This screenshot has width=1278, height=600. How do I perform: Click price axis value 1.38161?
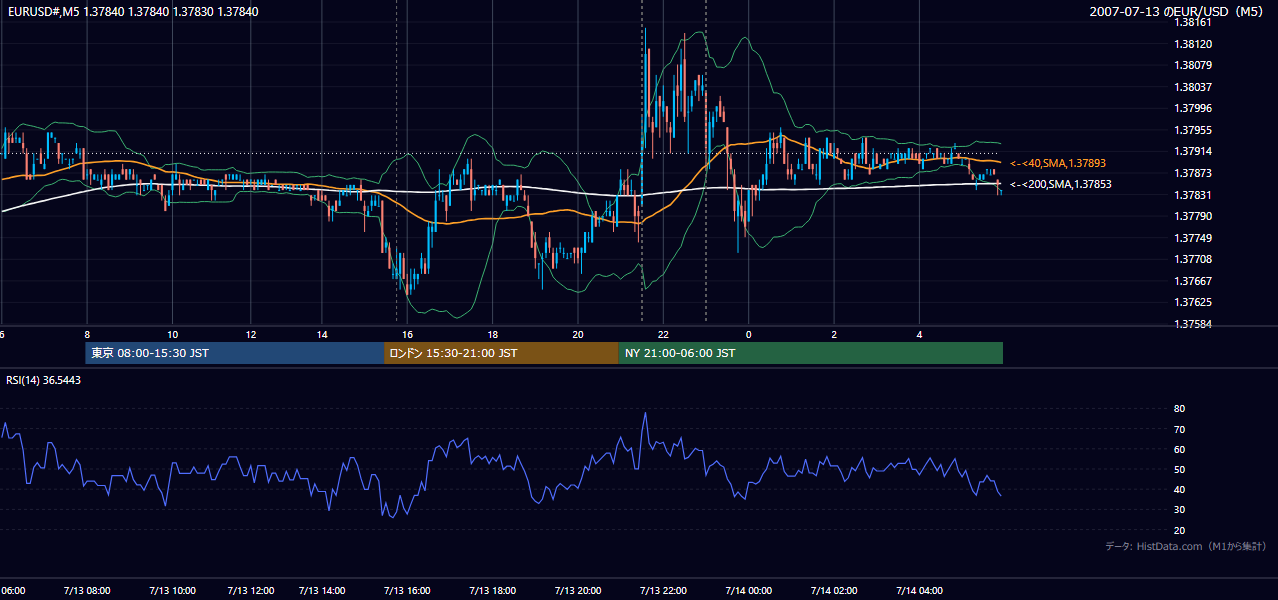coord(1193,22)
